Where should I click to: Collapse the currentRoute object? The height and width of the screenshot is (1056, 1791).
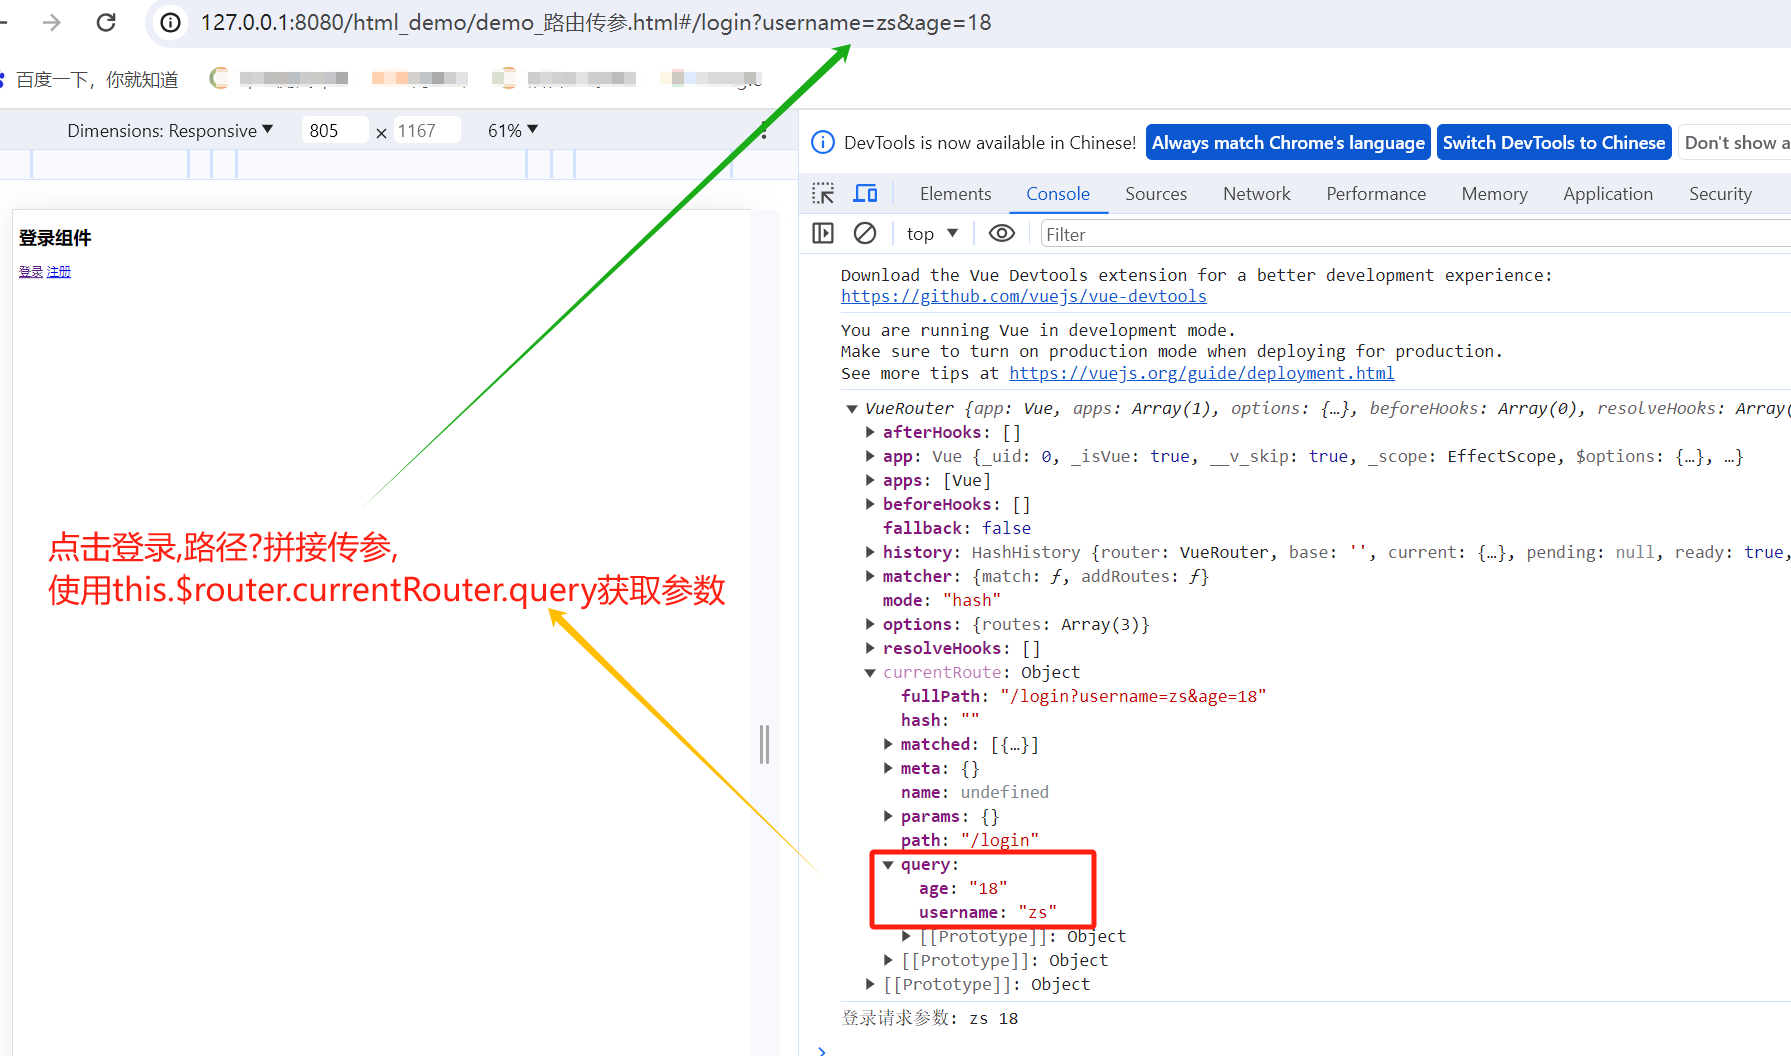[x=870, y=672]
